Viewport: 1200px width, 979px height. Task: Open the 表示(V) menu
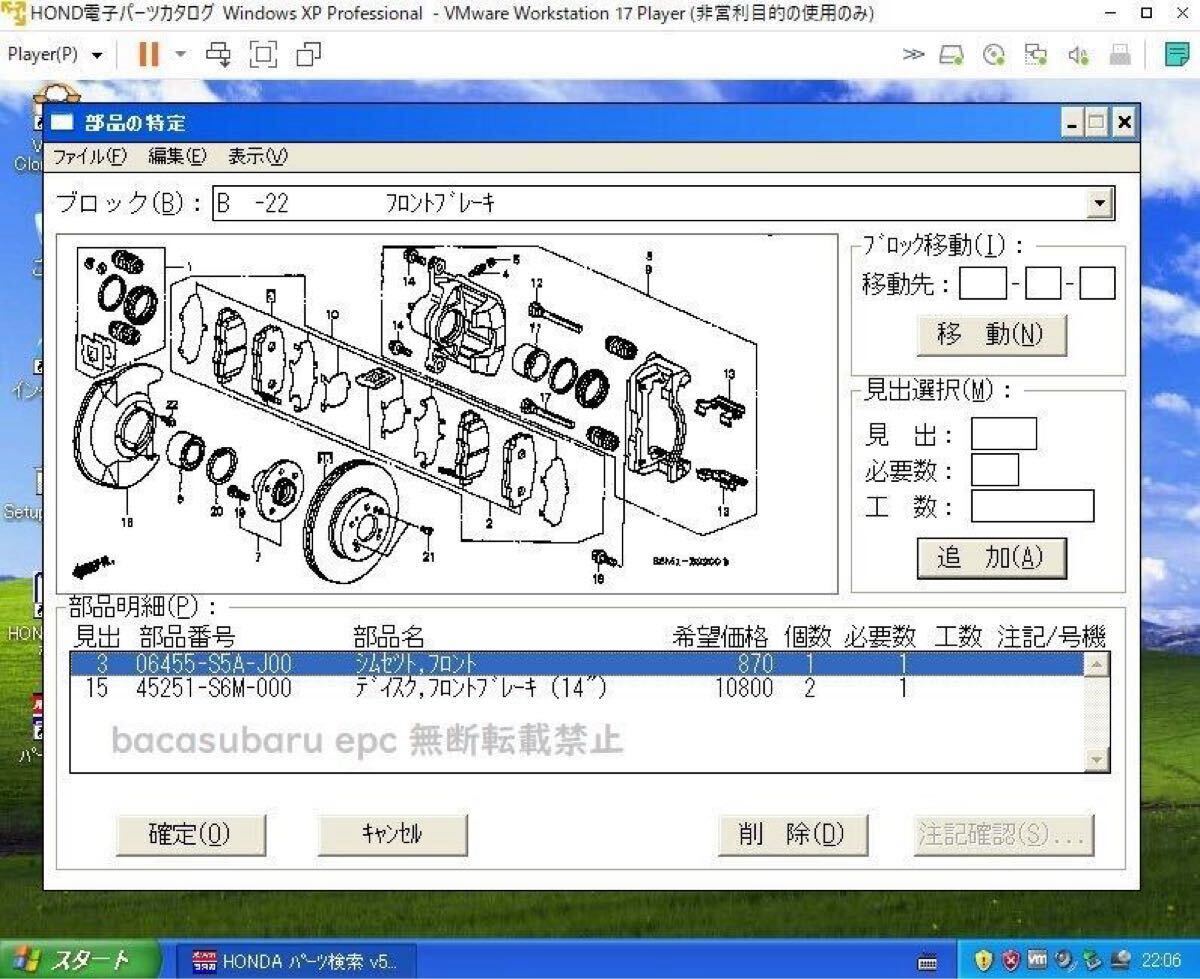257,157
